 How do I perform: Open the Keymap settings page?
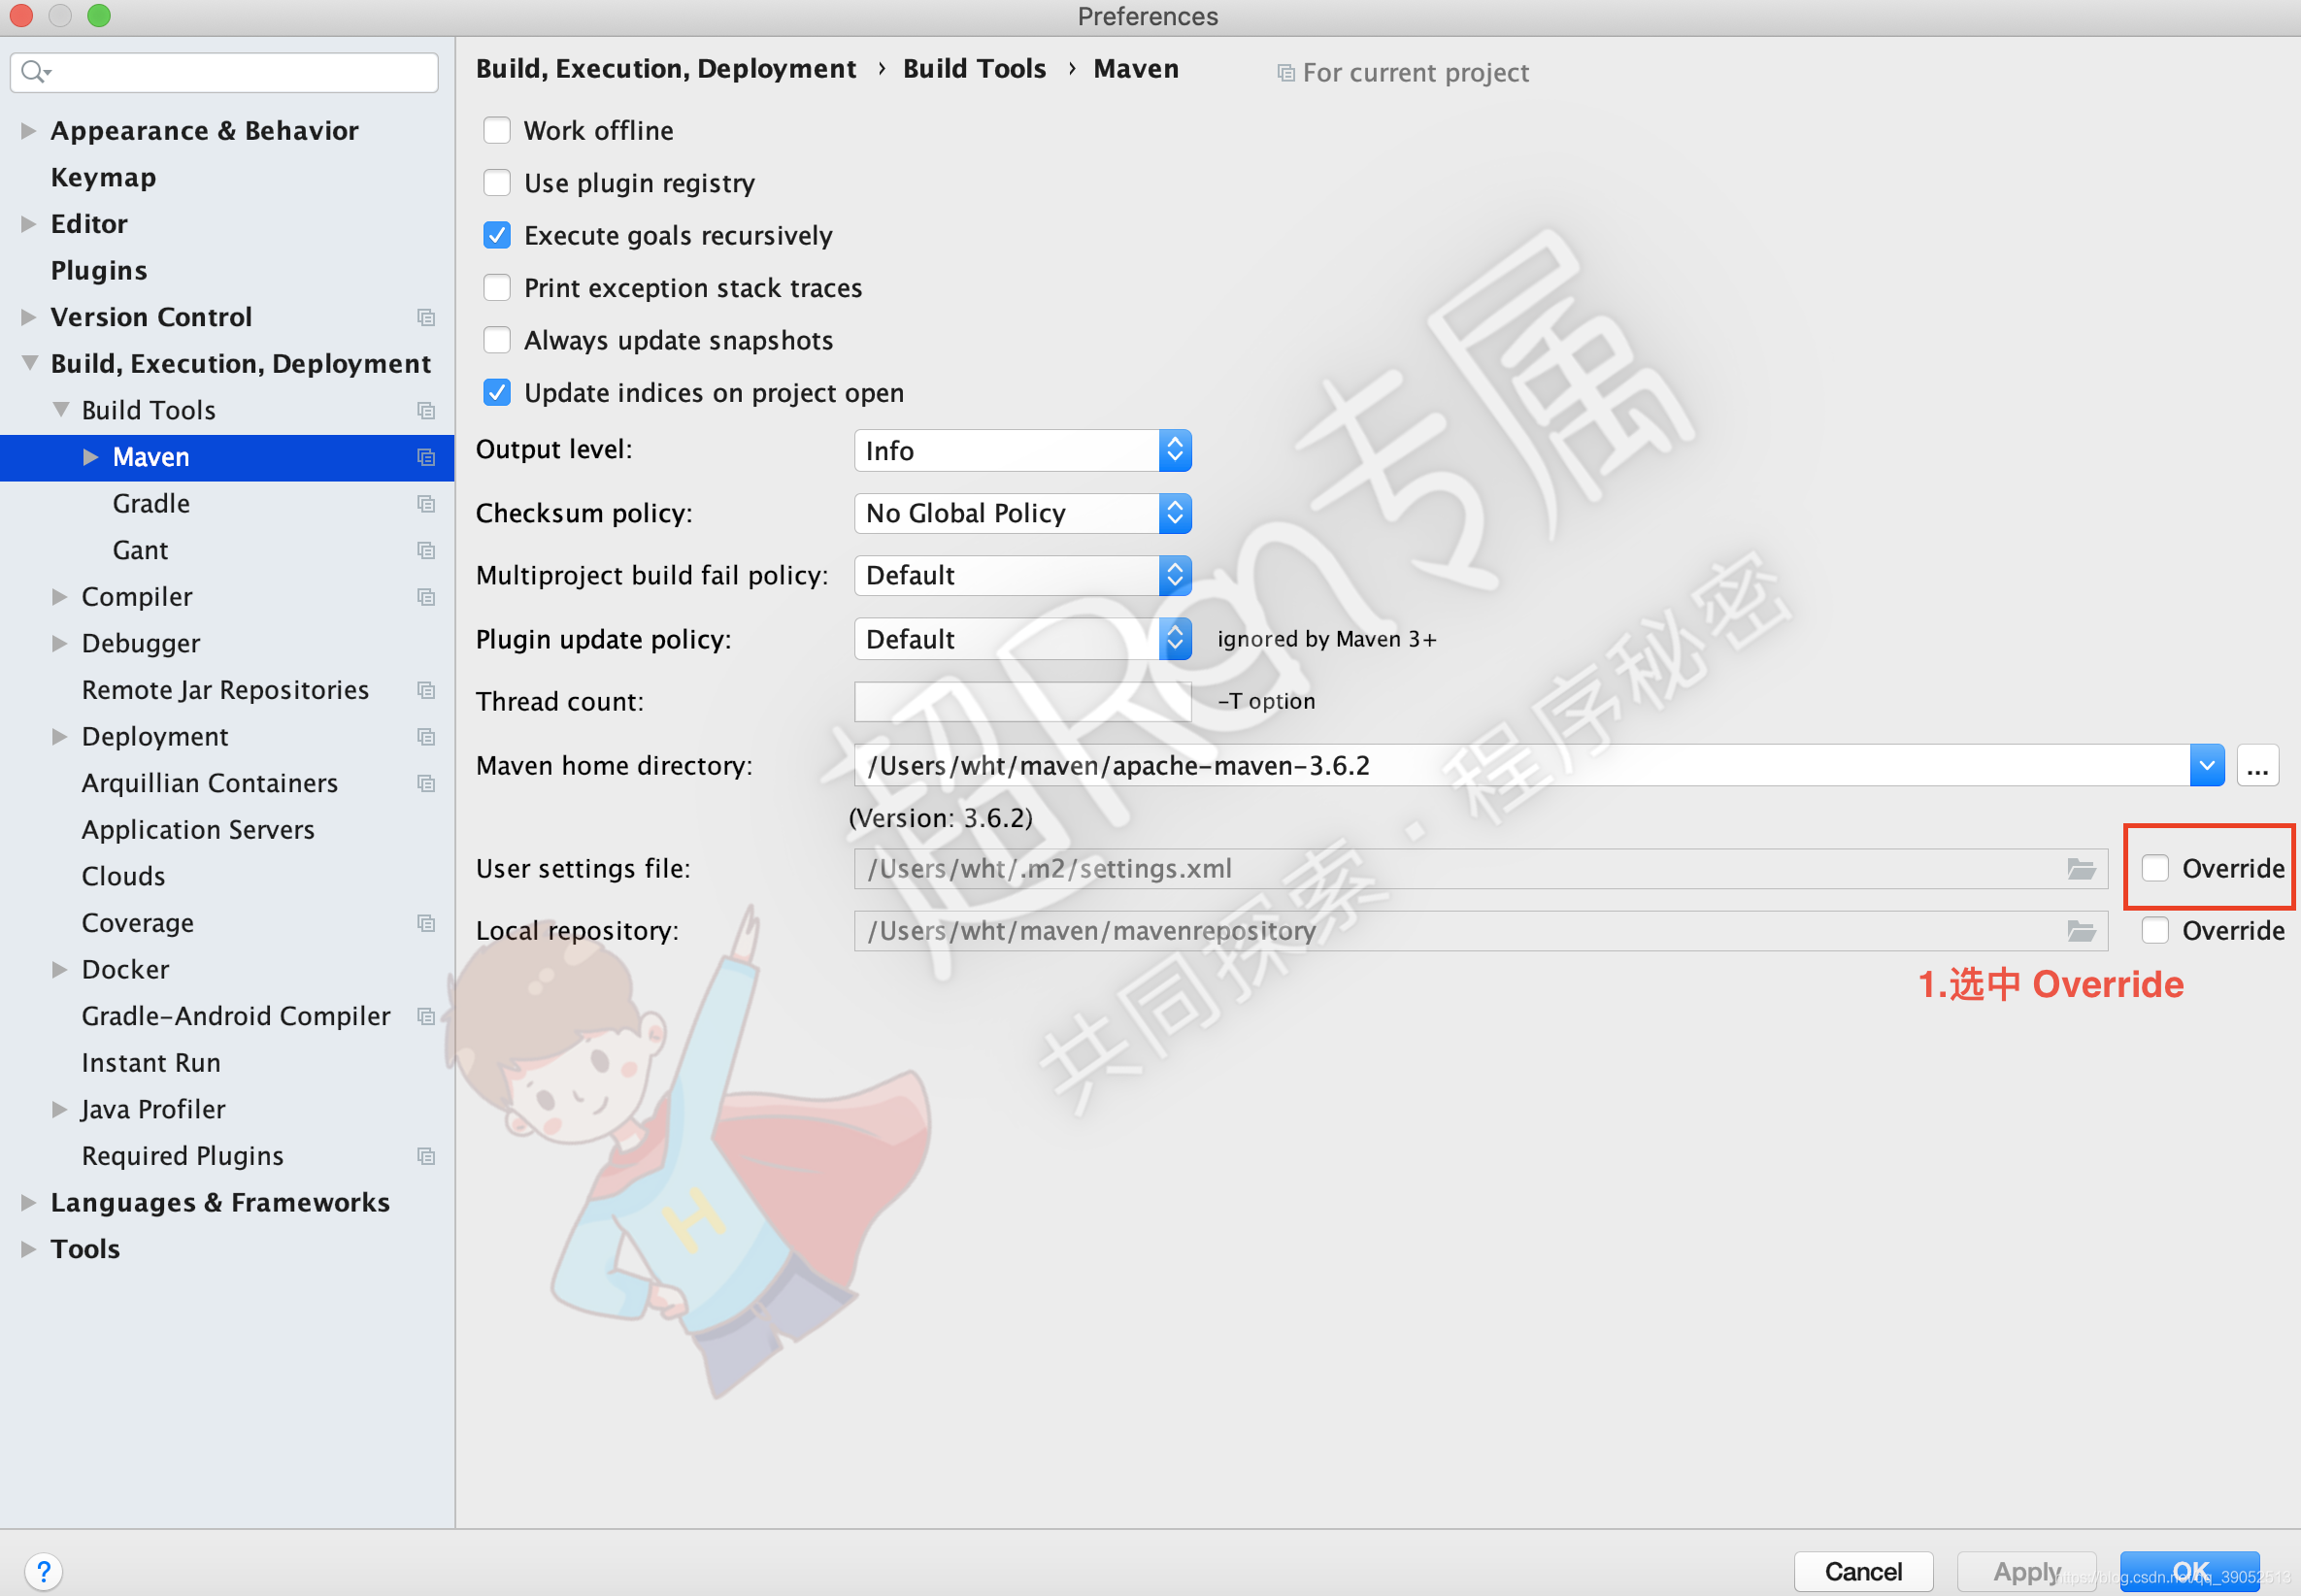(x=103, y=178)
